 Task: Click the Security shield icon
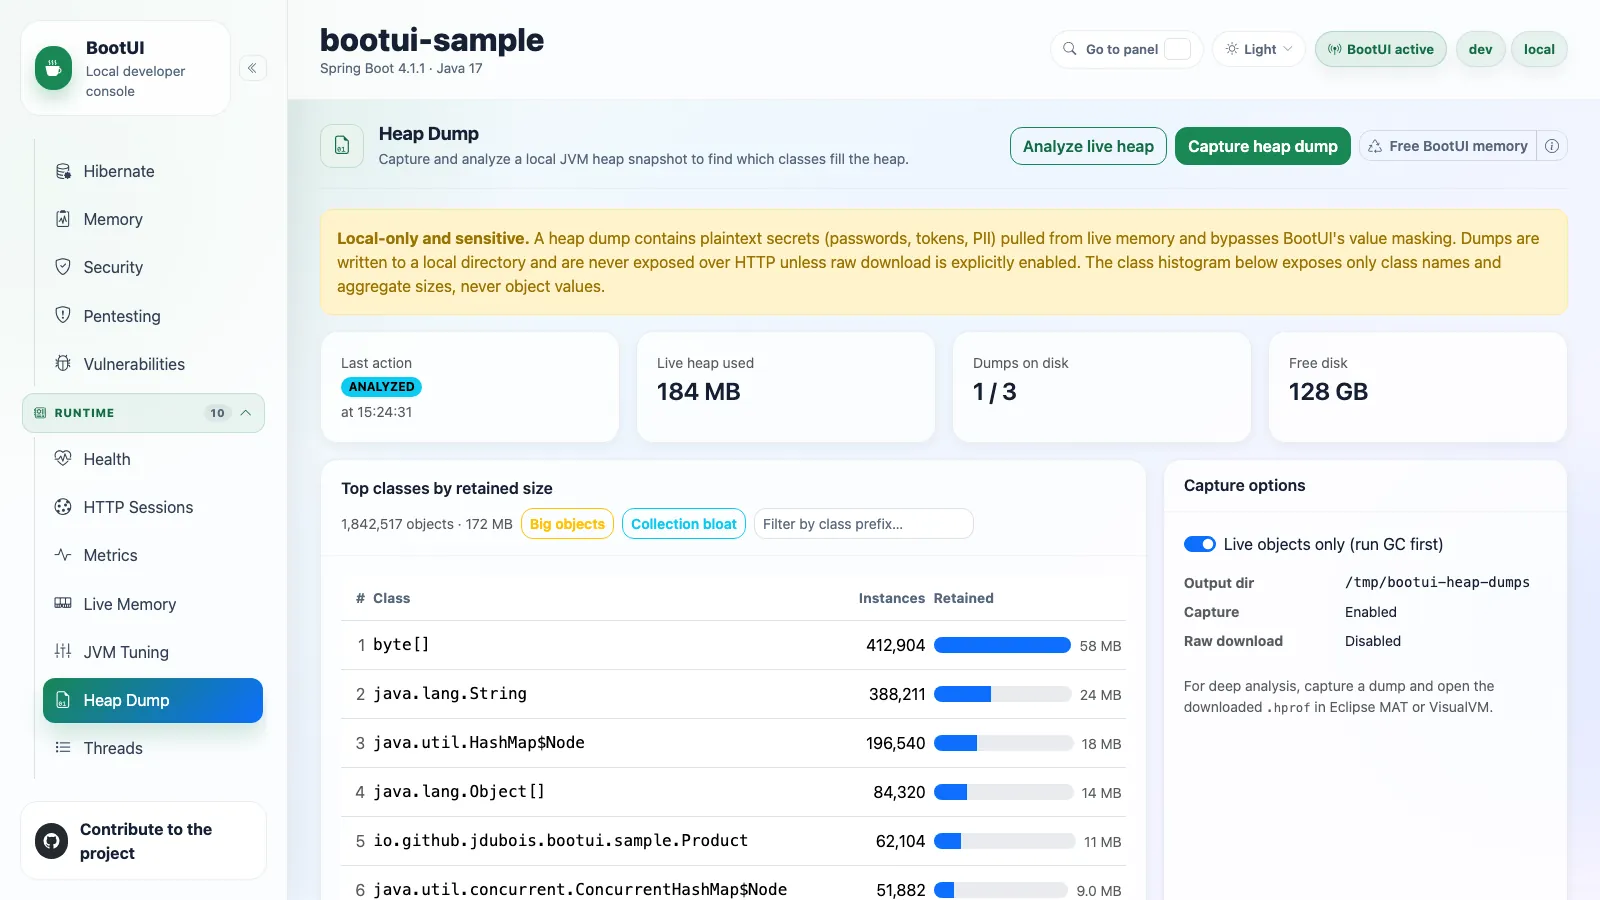63,267
